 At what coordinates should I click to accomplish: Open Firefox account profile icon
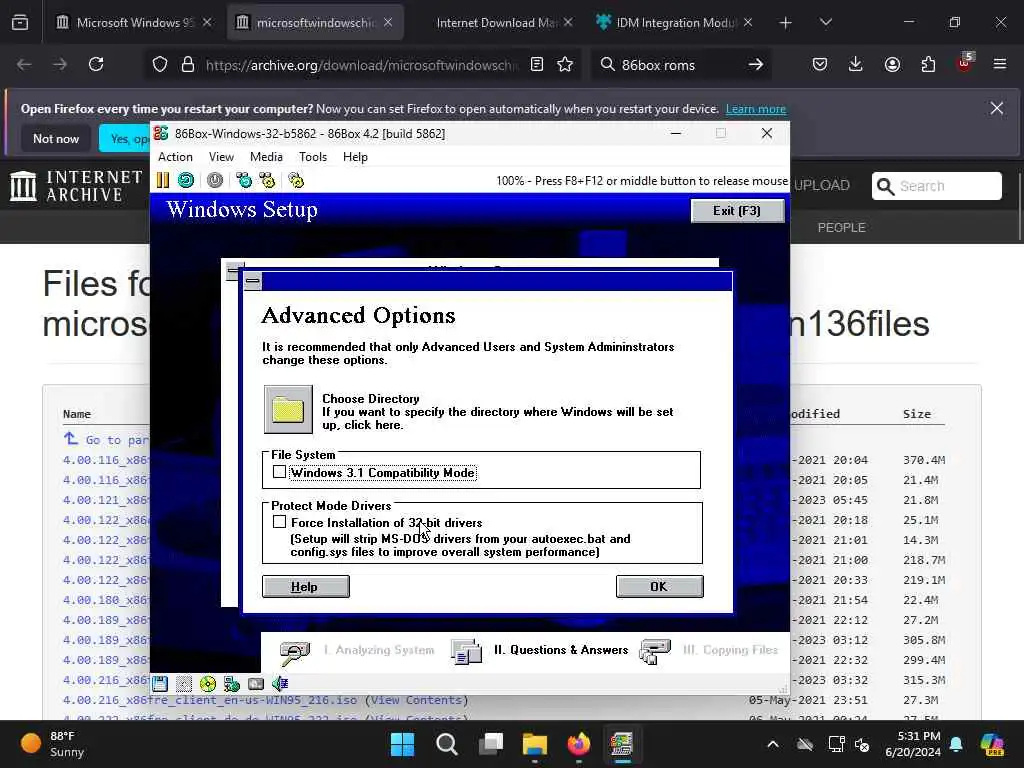[x=892, y=64]
